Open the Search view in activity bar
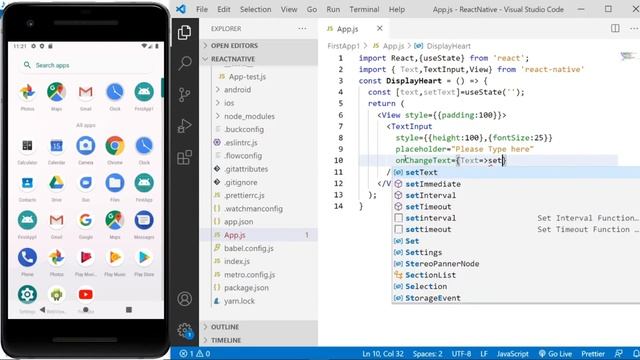640x360 pixels. (x=184, y=63)
